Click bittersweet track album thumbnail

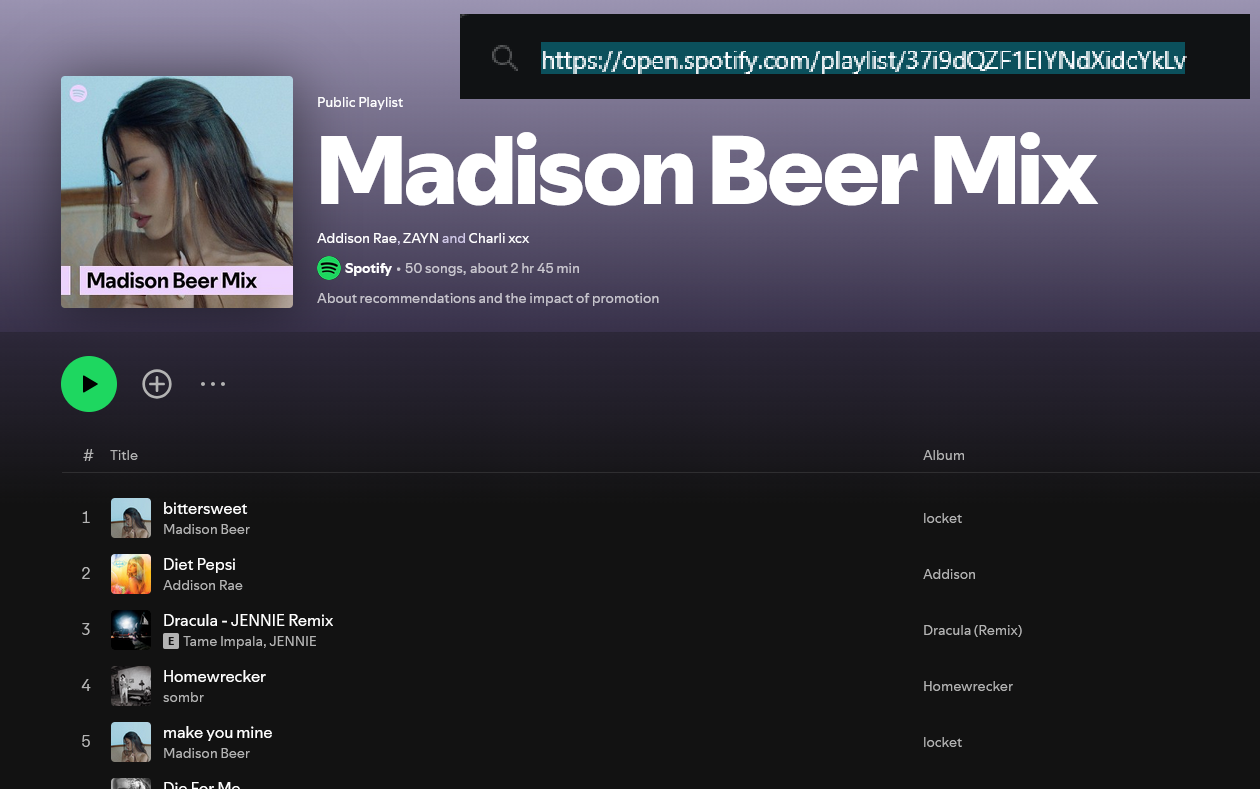131,518
